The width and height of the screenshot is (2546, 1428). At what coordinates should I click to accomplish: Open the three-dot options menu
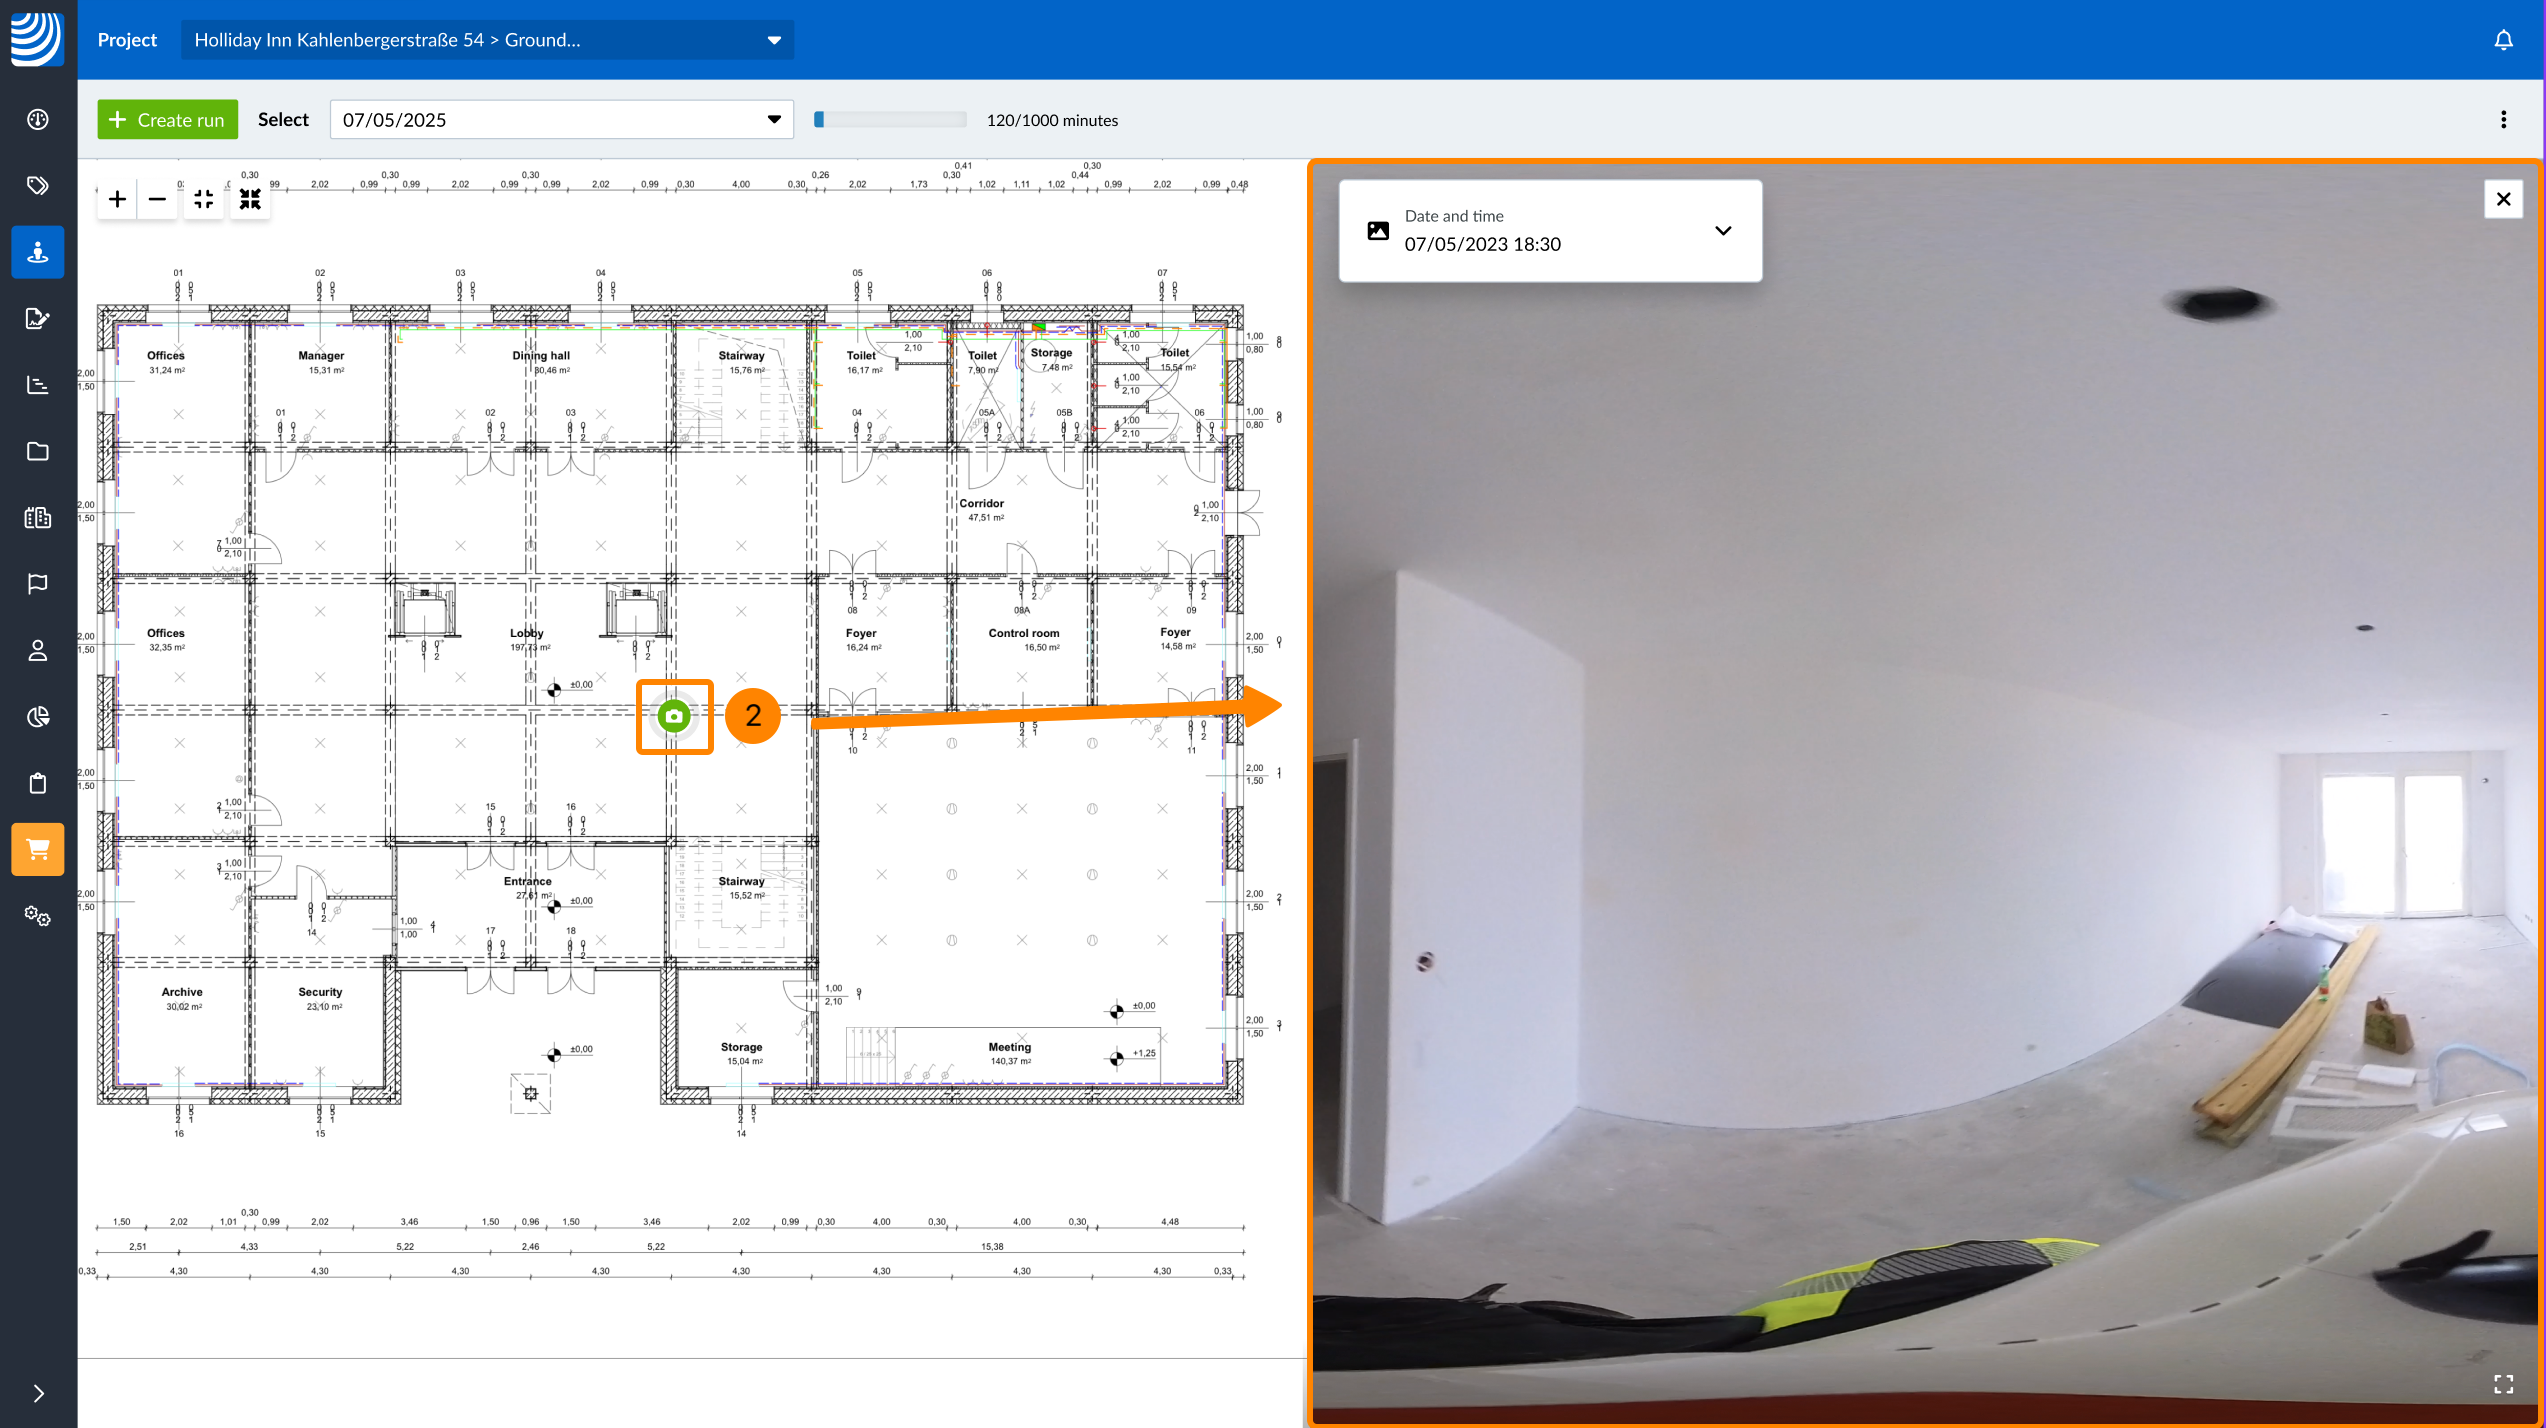pyautogui.click(x=2503, y=120)
